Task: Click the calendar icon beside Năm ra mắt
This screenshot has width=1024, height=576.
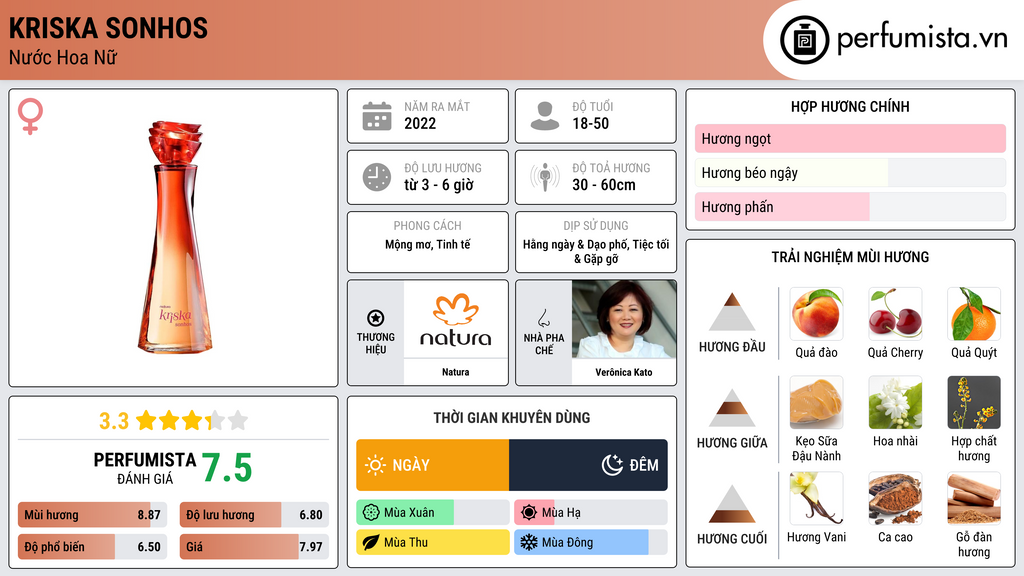Action: click(x=377, y=116)
